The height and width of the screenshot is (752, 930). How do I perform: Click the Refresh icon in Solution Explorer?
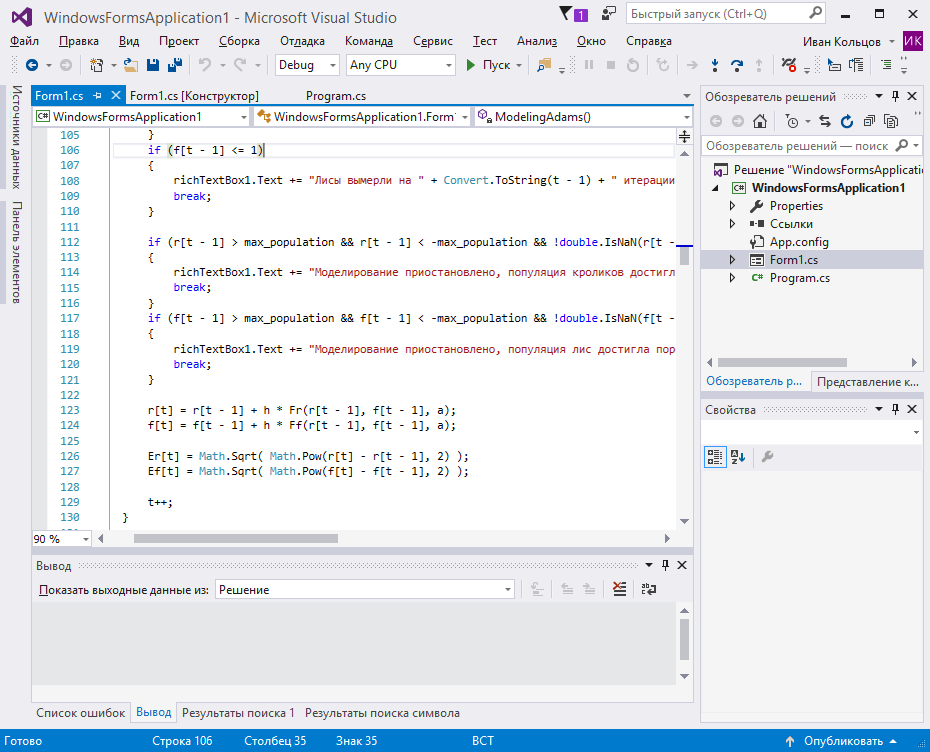point(847,121)
